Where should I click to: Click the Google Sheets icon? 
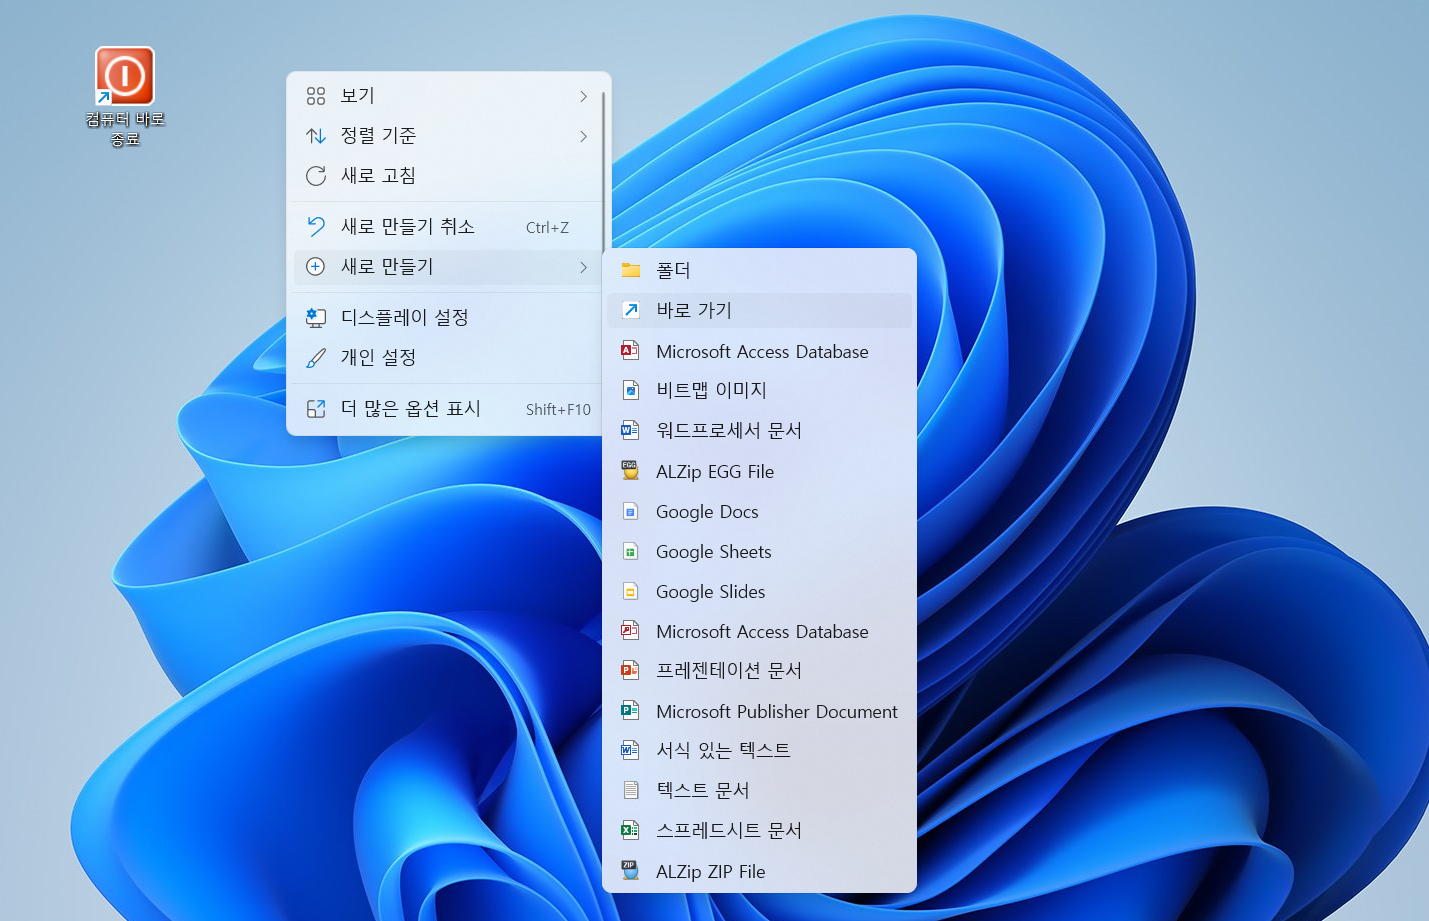pos(631,551)
